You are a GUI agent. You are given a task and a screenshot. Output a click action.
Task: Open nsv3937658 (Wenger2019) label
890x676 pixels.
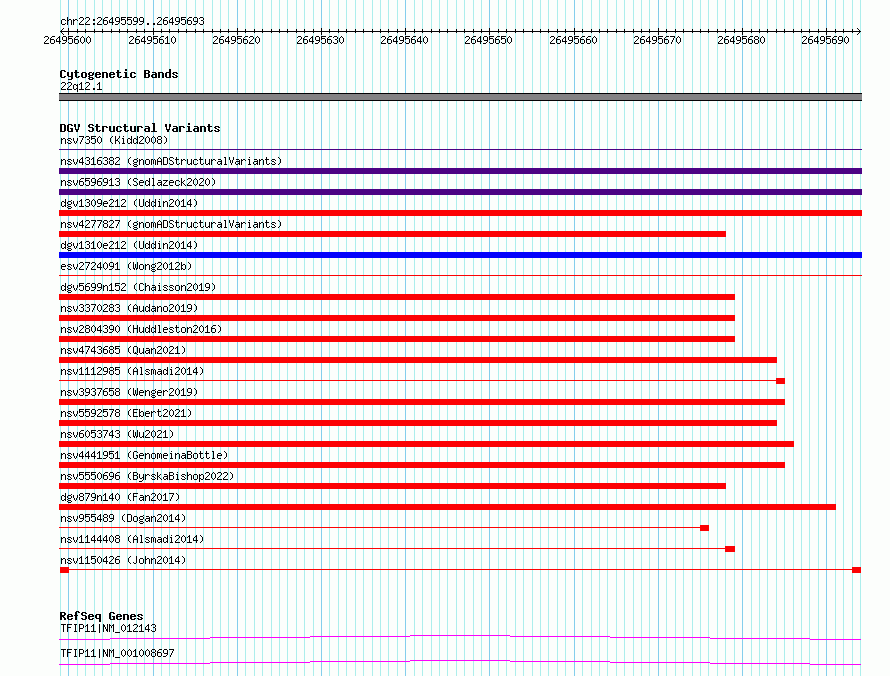[129, 392]
